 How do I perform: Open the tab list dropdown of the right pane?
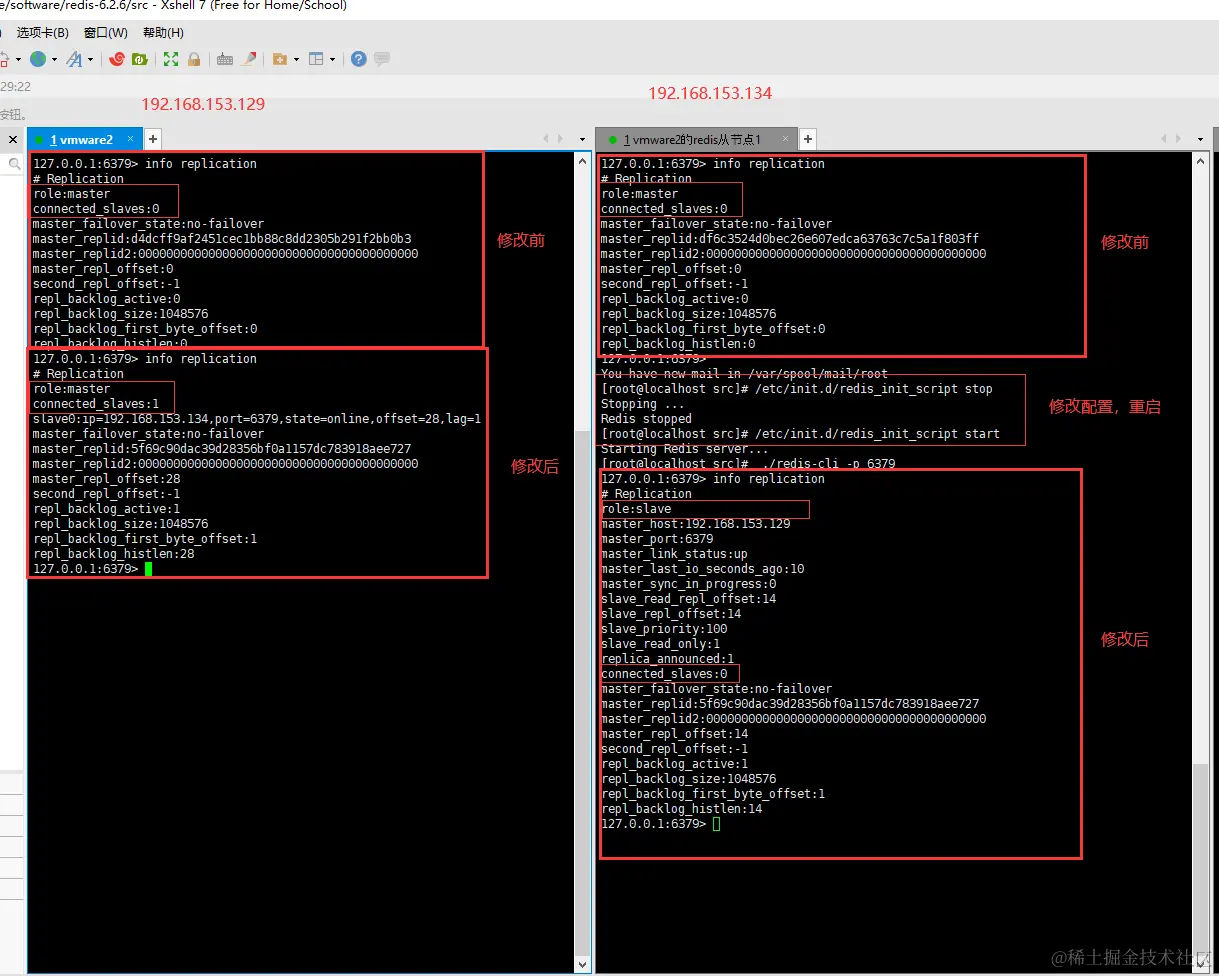(1200, 139)
